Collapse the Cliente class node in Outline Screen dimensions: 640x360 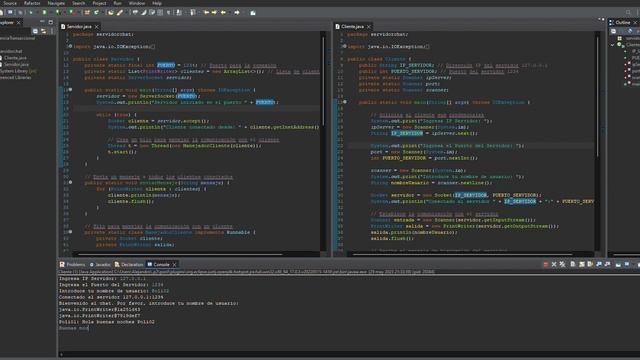[613, 44]
